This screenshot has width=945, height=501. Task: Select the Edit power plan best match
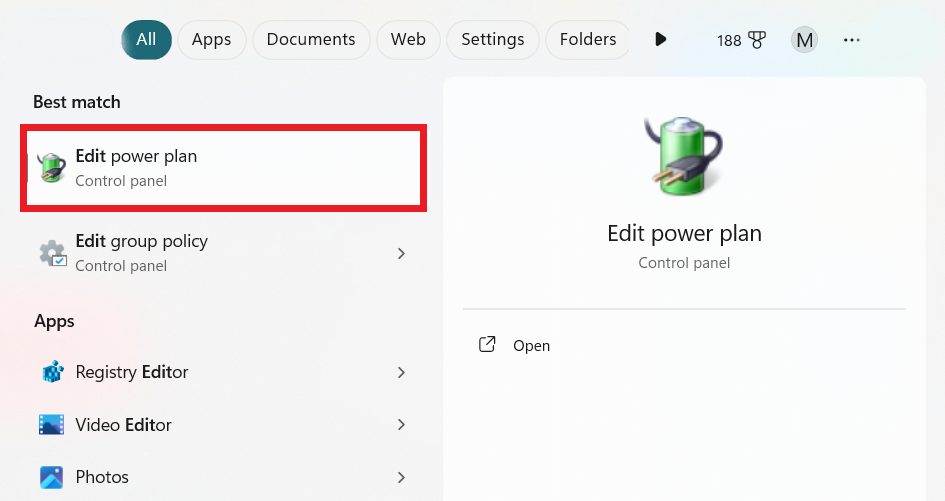point(223,168)
